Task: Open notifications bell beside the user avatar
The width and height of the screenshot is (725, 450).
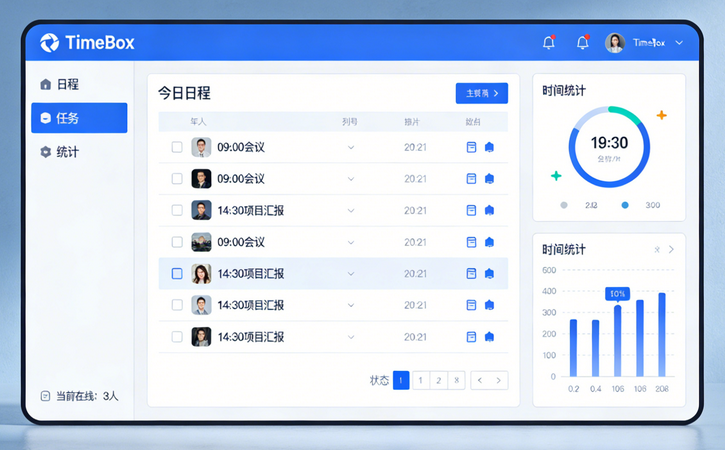Action: coord(582,42)
